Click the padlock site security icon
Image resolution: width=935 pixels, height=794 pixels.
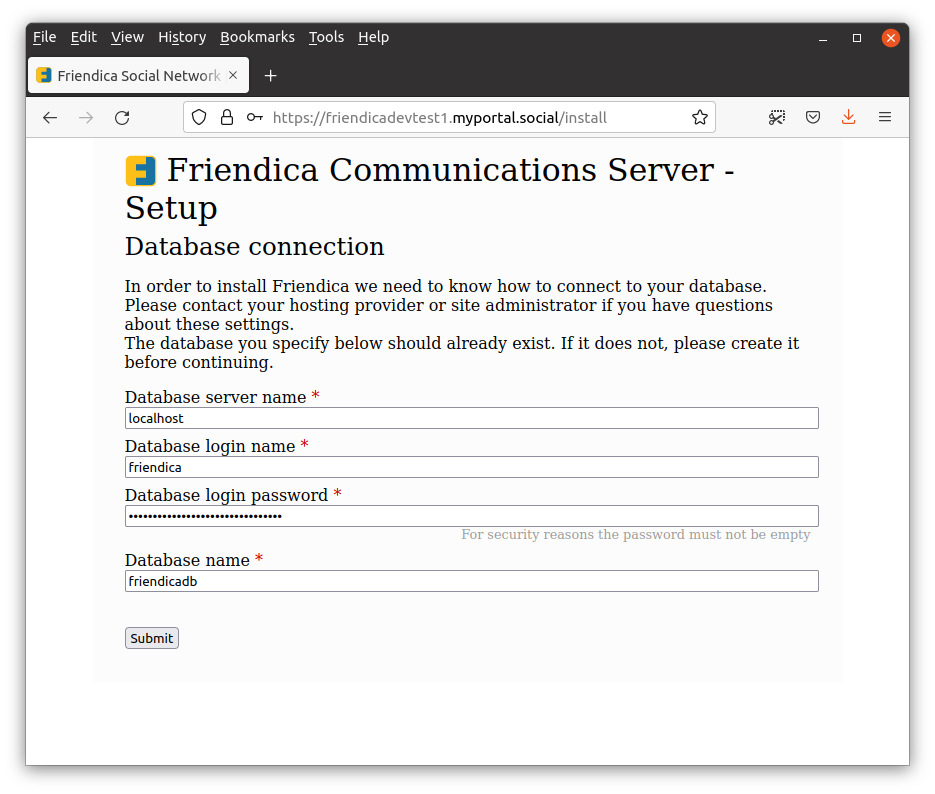click(x=227, y=118)
